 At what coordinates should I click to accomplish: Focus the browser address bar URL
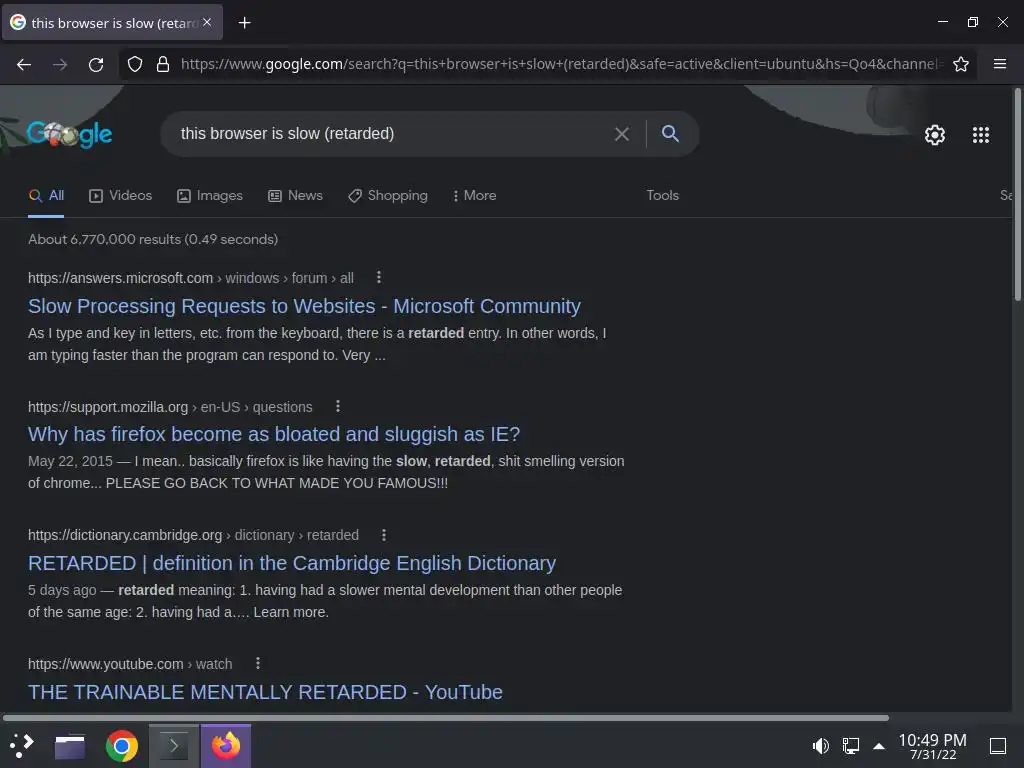560,64
